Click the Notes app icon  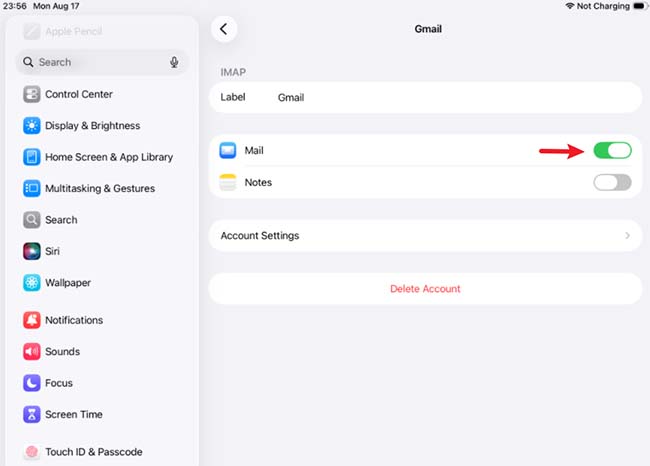[x=228, y=182]
